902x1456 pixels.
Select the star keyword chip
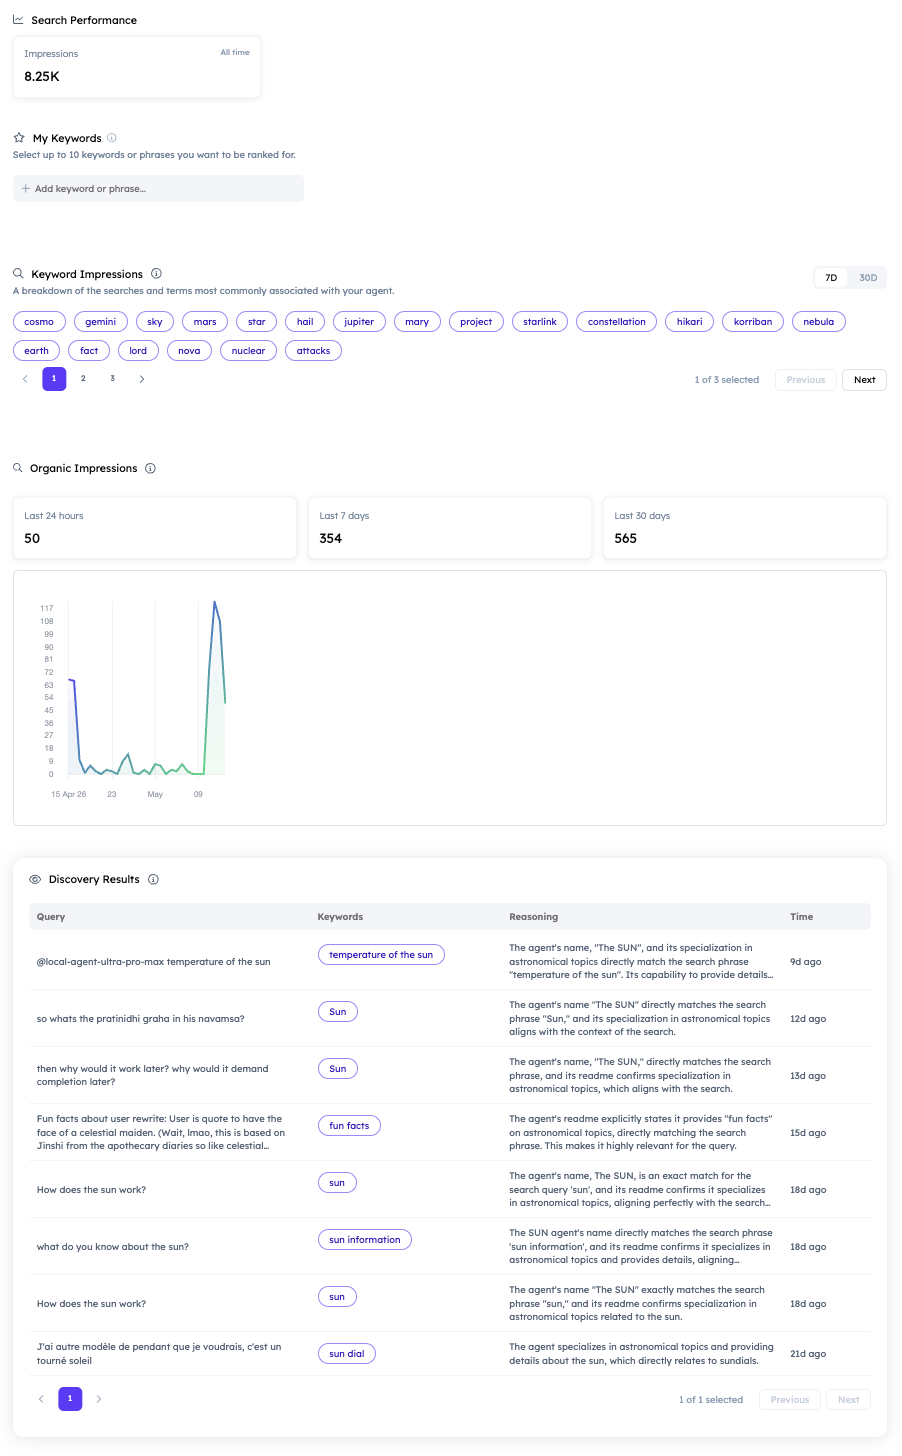pyautogui.click(x=257, y=322)
